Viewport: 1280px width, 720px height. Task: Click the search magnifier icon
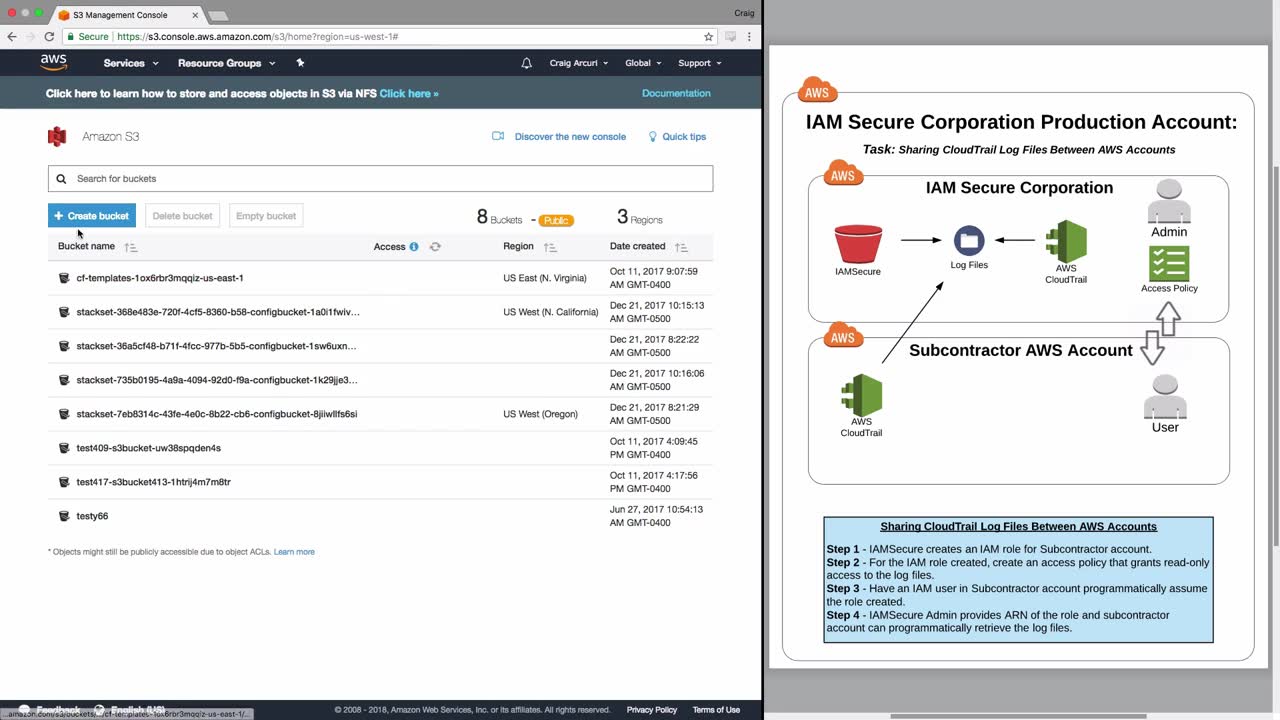click(61, 179)
